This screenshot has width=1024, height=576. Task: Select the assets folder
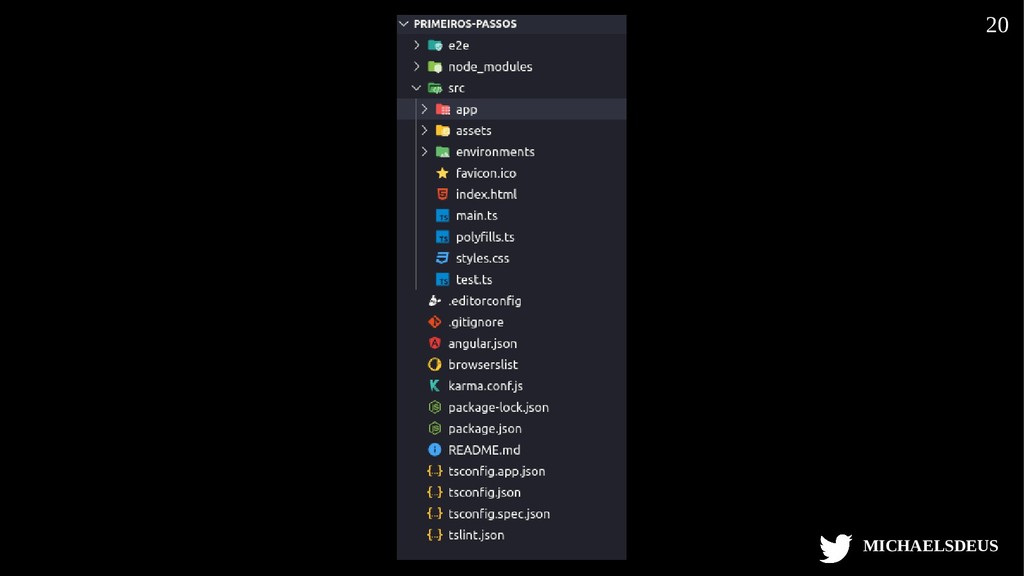click(x=473, y=131)
